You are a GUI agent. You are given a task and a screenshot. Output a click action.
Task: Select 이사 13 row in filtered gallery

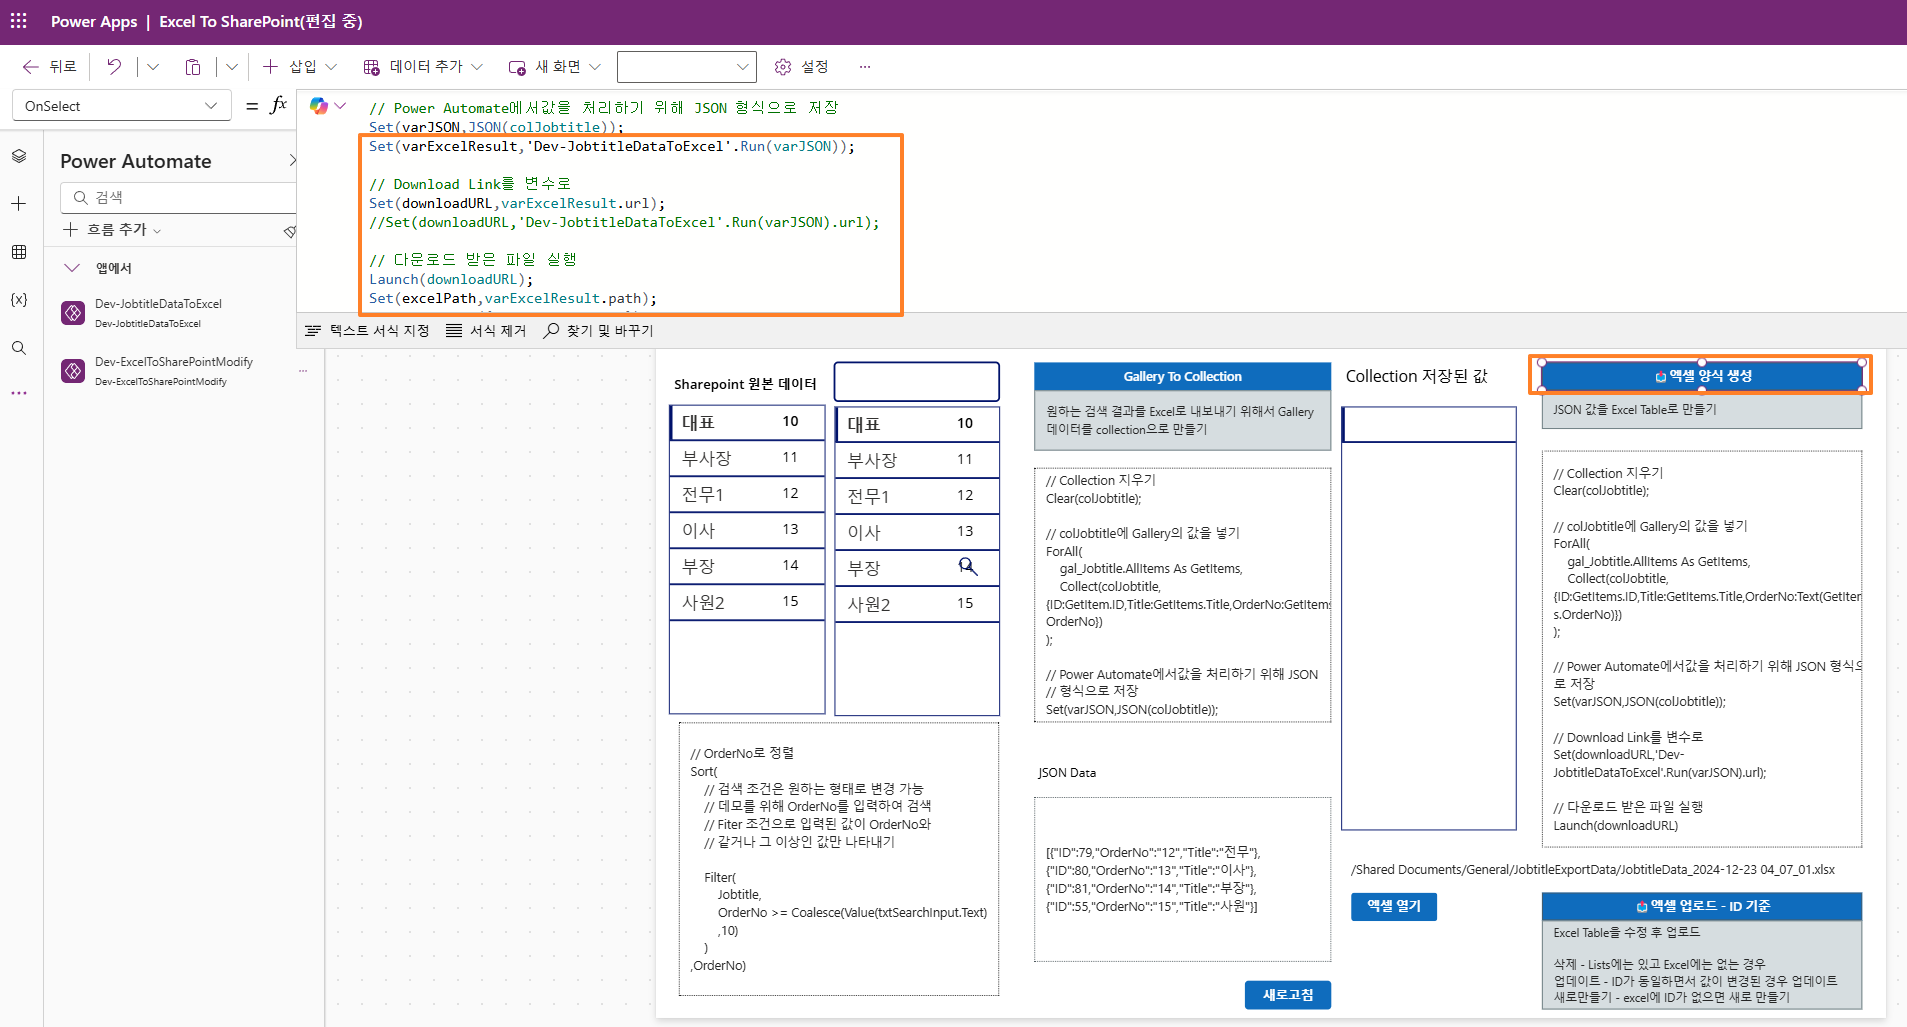[917, 532]
